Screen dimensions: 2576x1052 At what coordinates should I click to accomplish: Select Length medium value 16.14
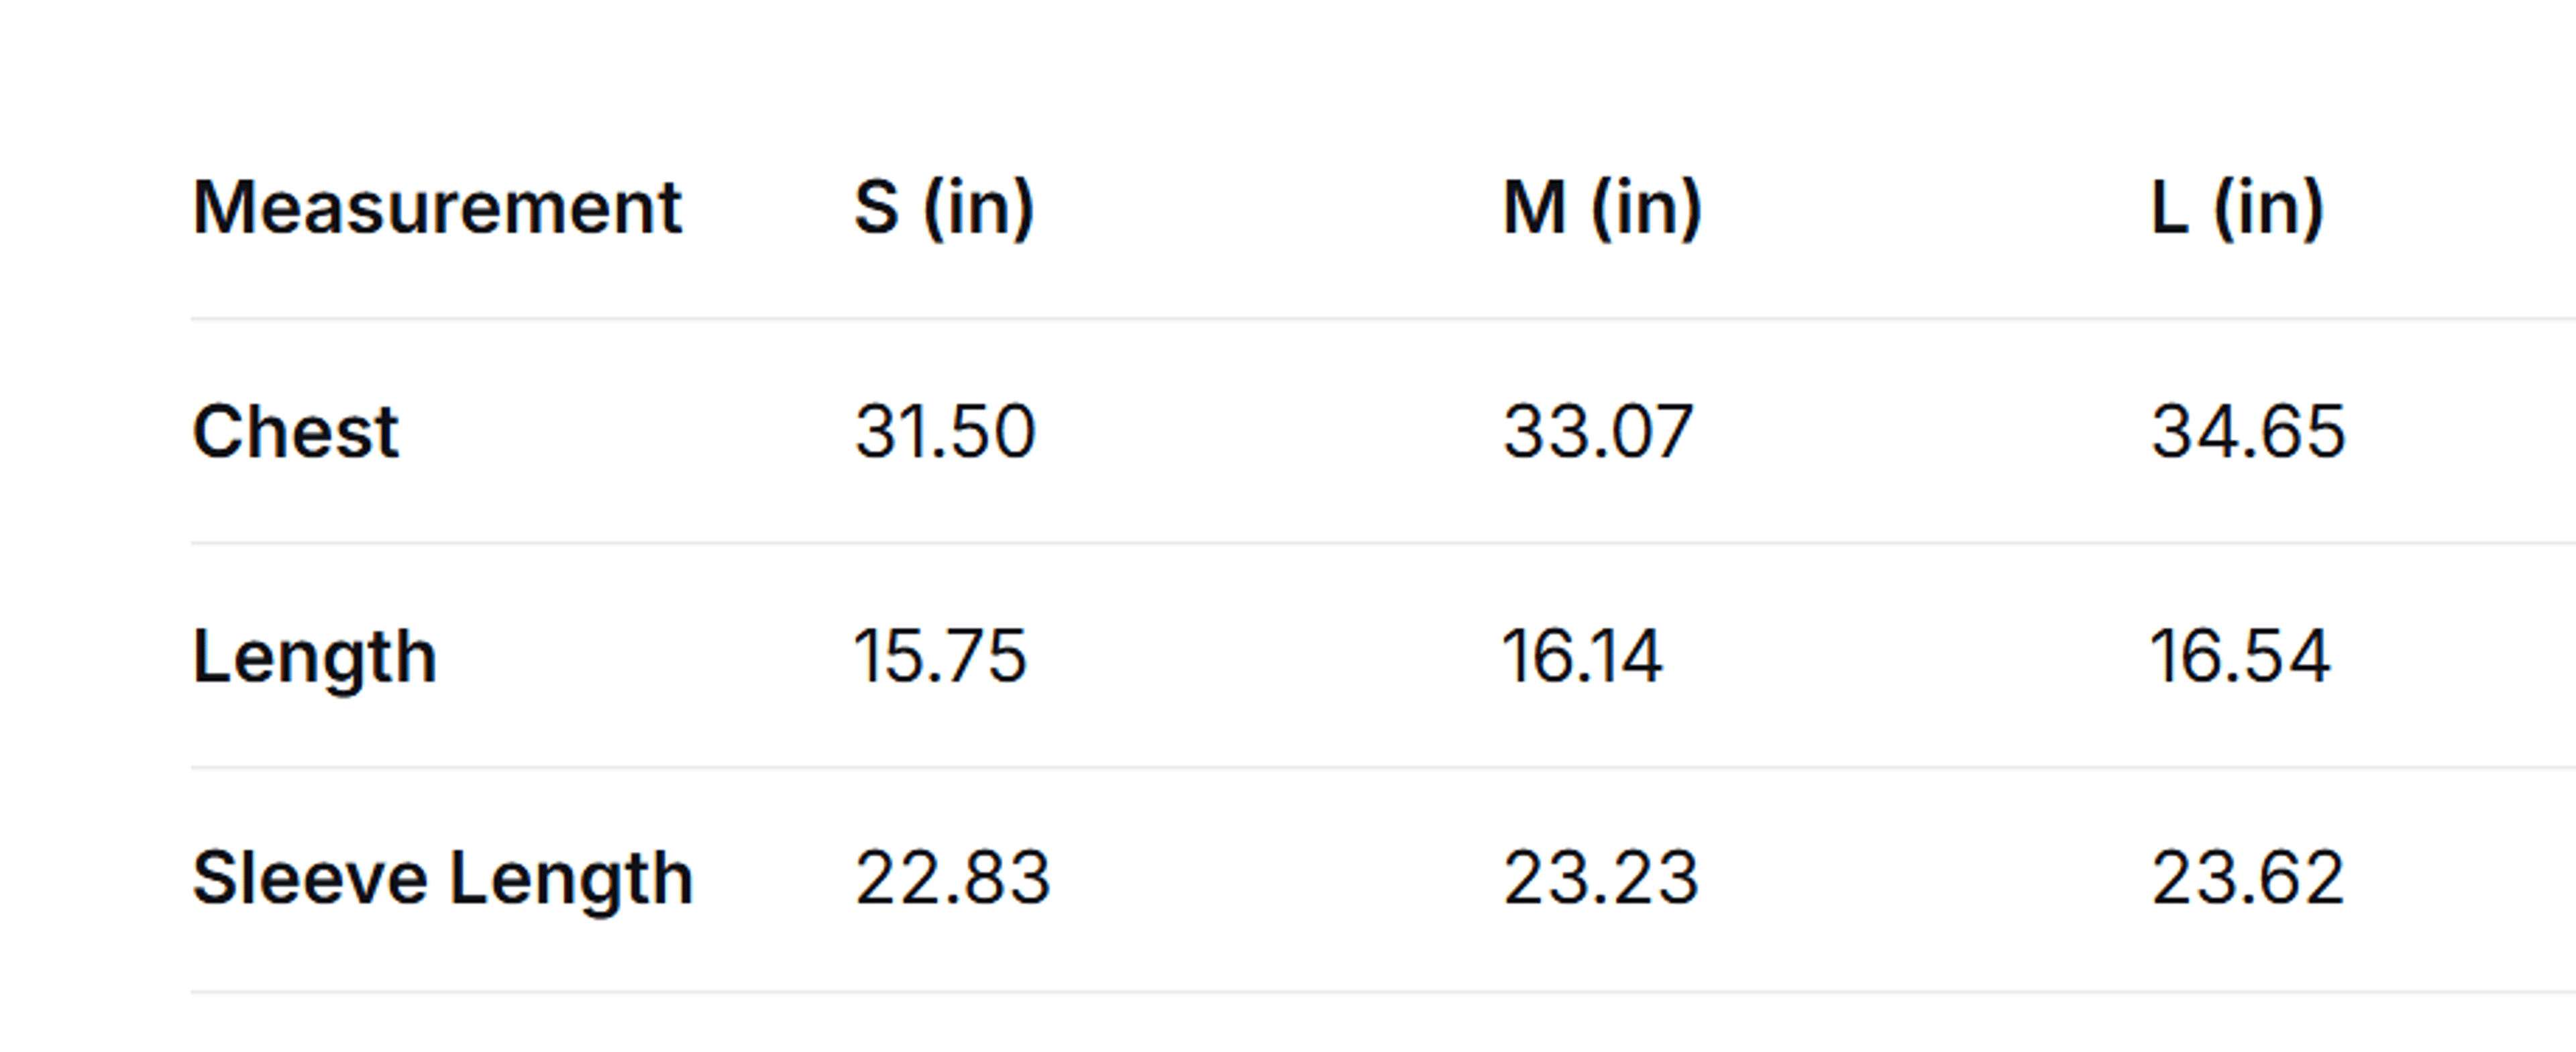(x=1583, y=657)
